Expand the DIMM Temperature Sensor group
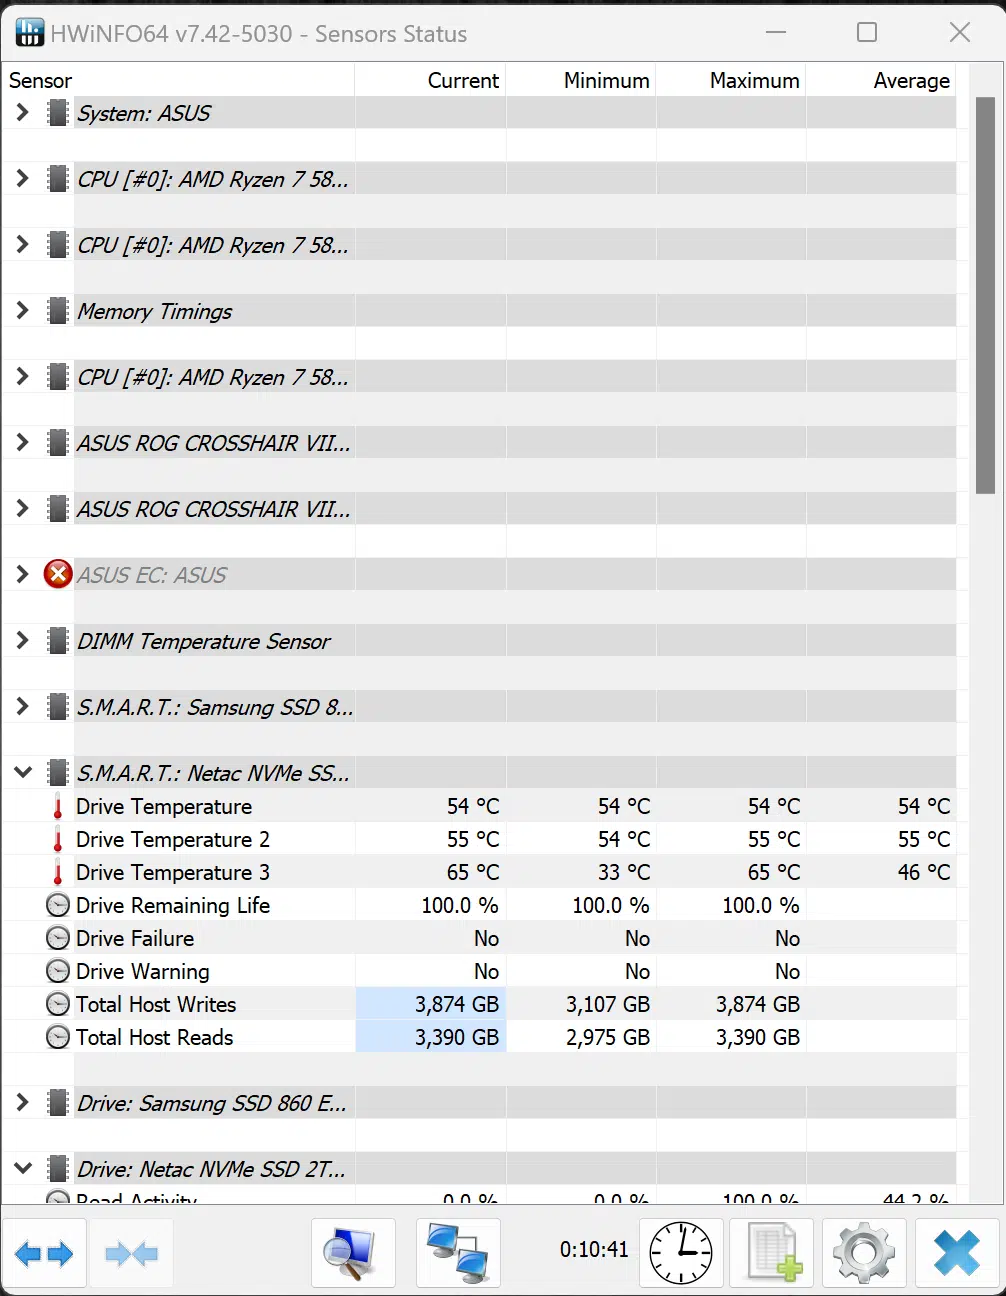The image size is (1006, 1296). pyautogui.click(x=22, y=641)
